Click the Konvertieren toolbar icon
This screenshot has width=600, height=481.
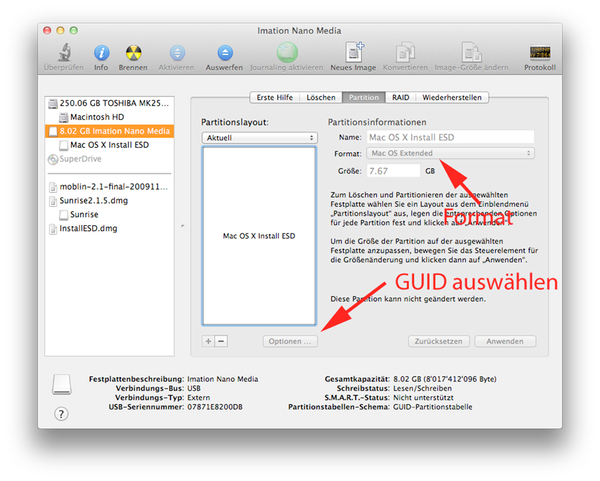click(405, 52)
